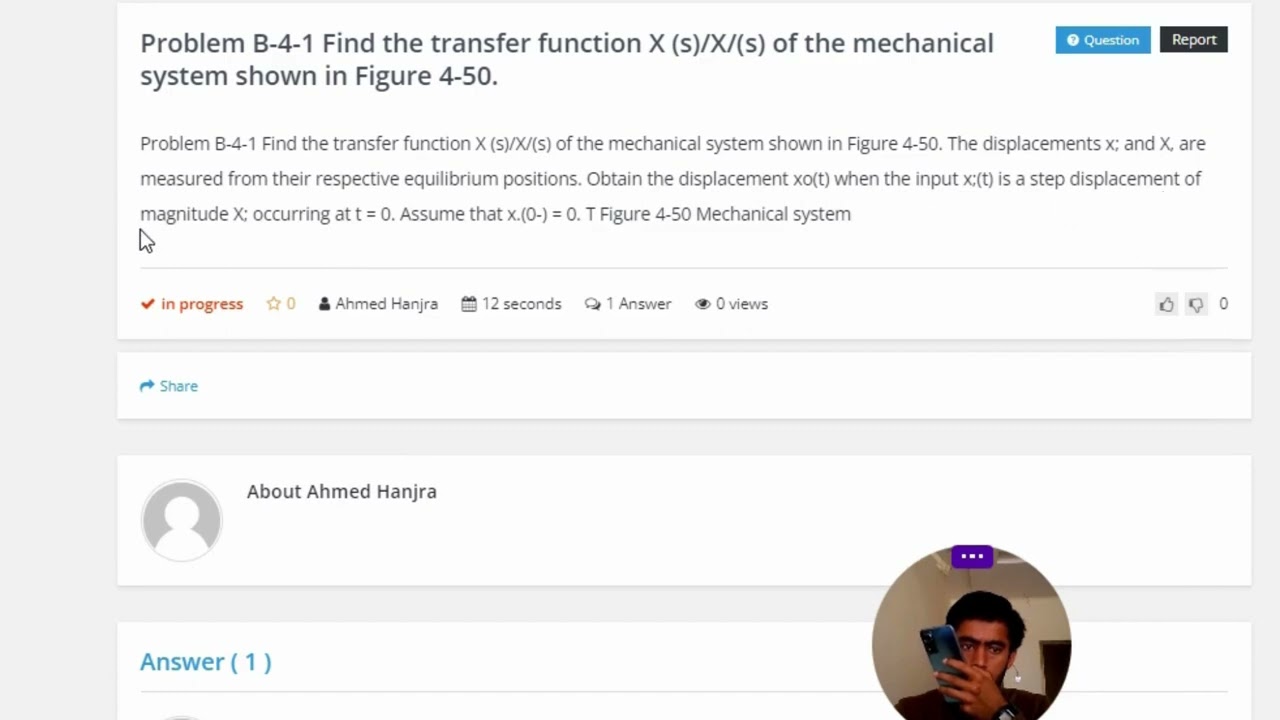1280x720 pixels.
Task: Click the thumbs down icon
Action: (1196, 304)
